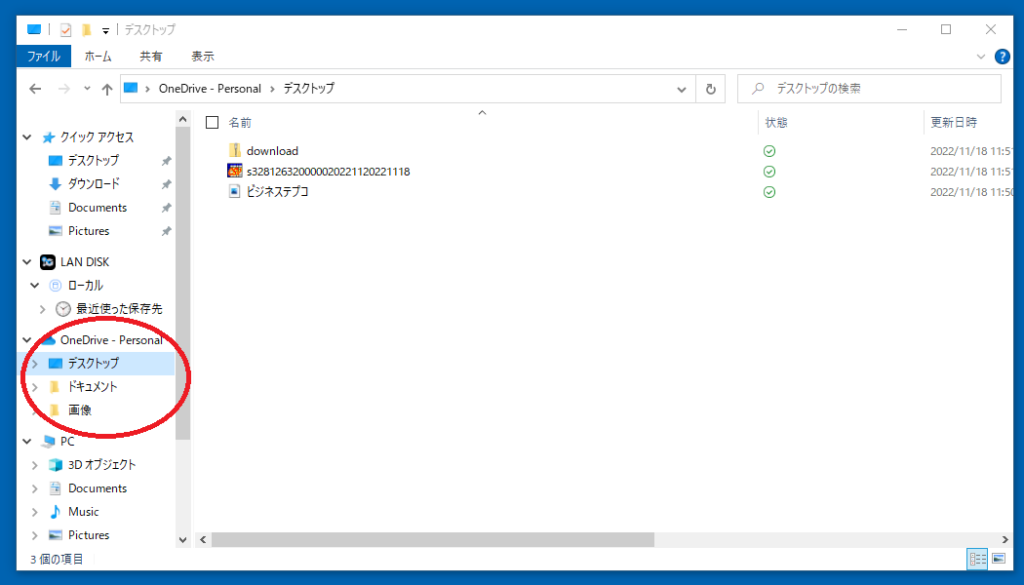The width and height of the screenshot is (1024, 585).
Task: Expand the ribbon with the chevron
Action: coord(980,57)
